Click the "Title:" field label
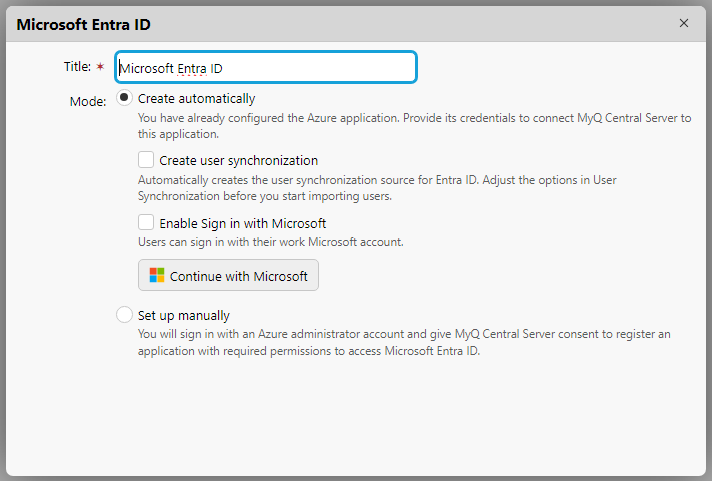 pos(77,67)
